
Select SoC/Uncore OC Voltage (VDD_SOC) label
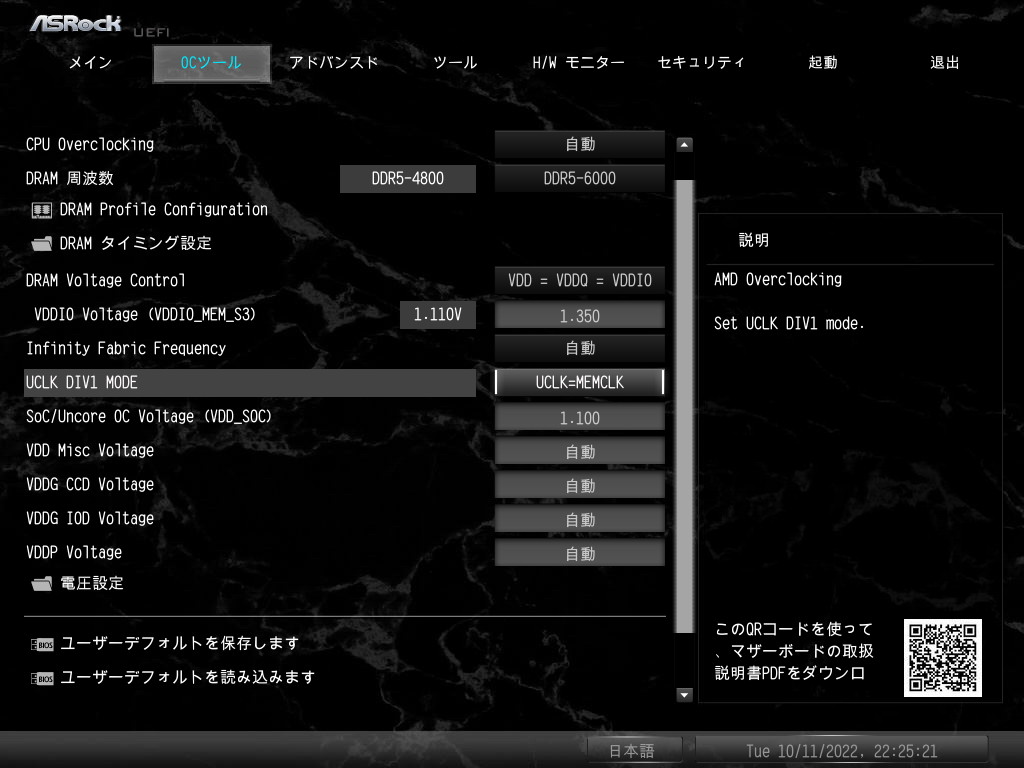[149, 416]
